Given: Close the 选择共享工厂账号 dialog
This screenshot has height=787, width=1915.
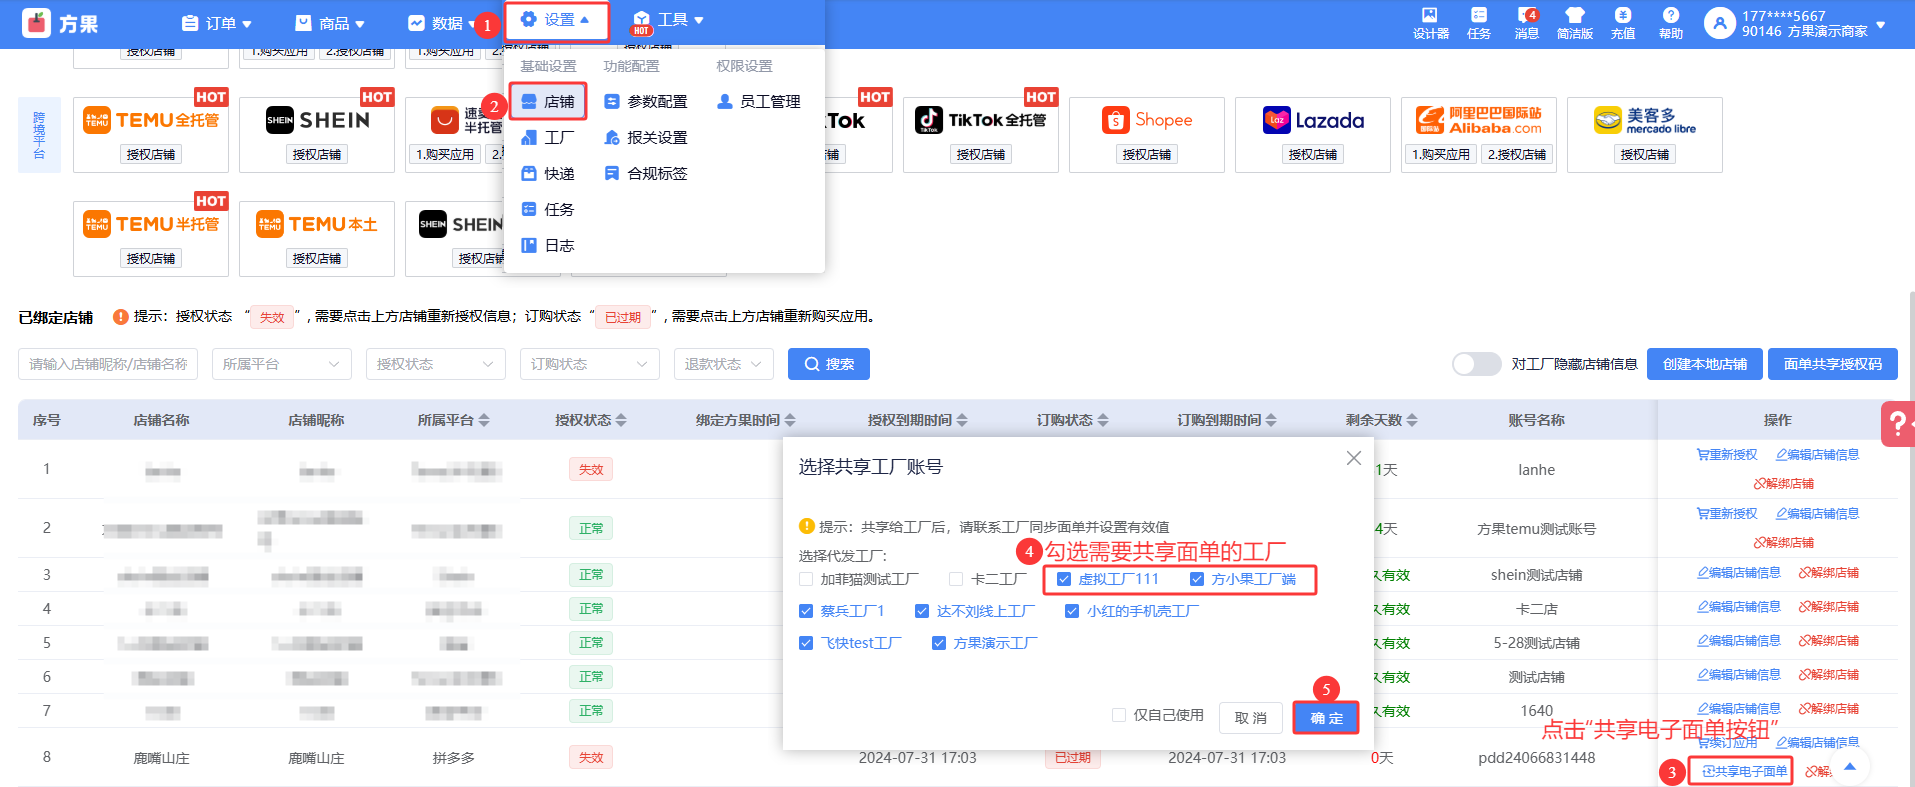Looking at the screenshot, I should pyautogui.click(x=1353, y=458).
